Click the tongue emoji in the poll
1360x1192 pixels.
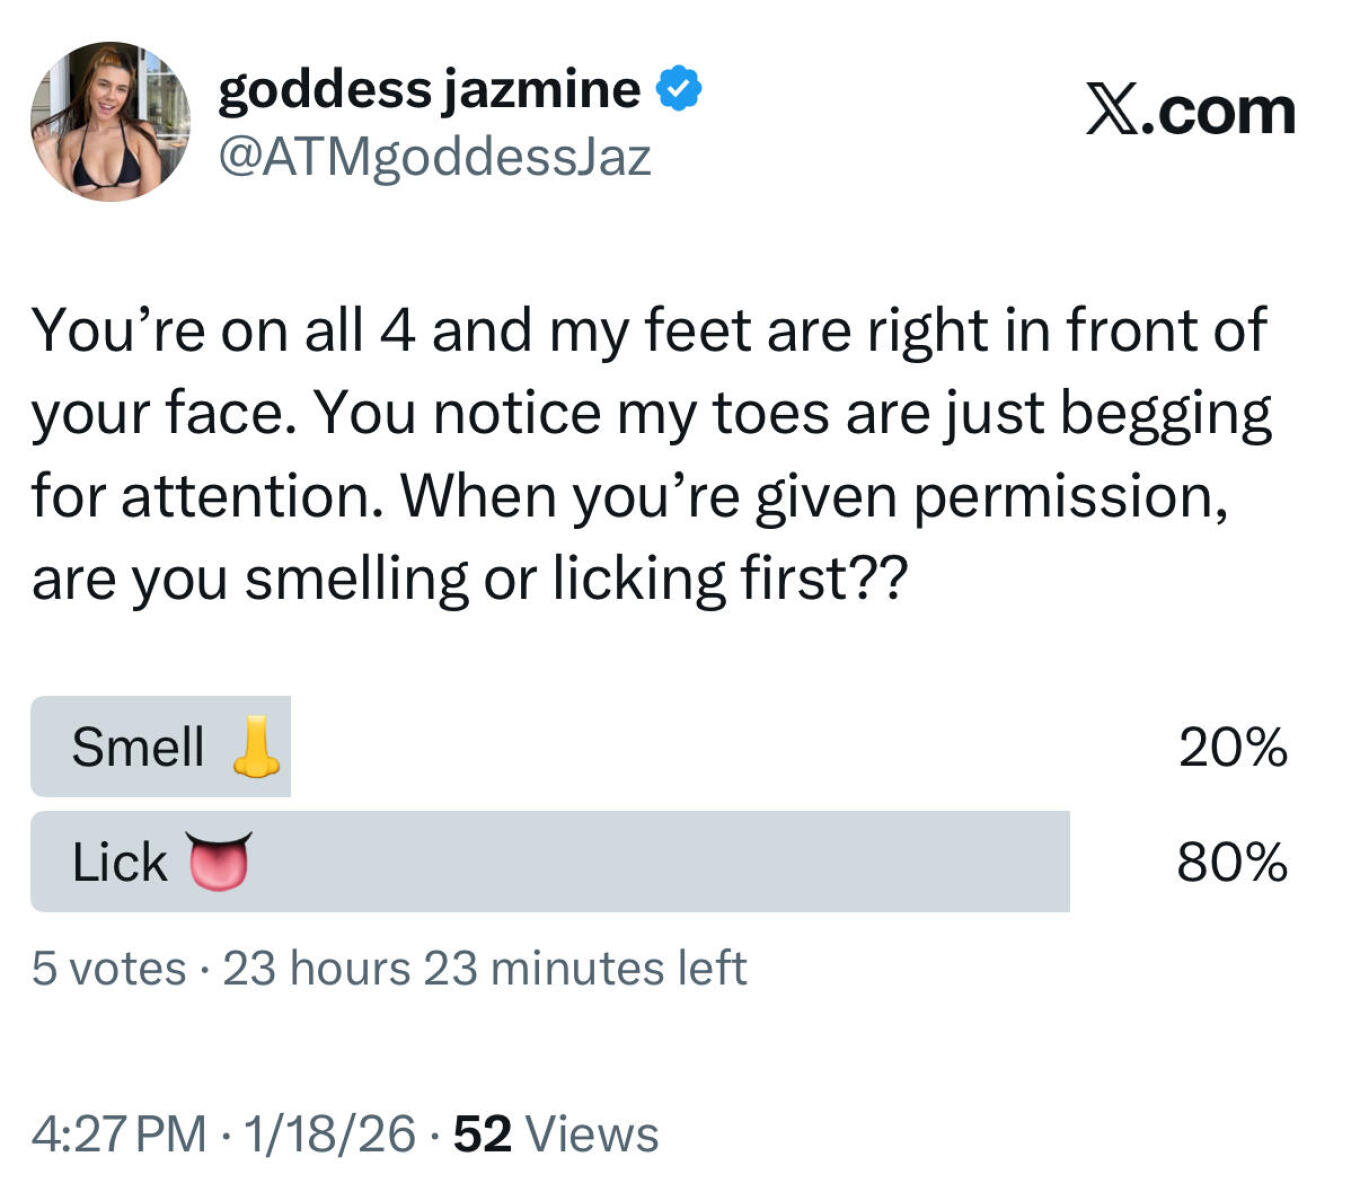pos(219,860)
